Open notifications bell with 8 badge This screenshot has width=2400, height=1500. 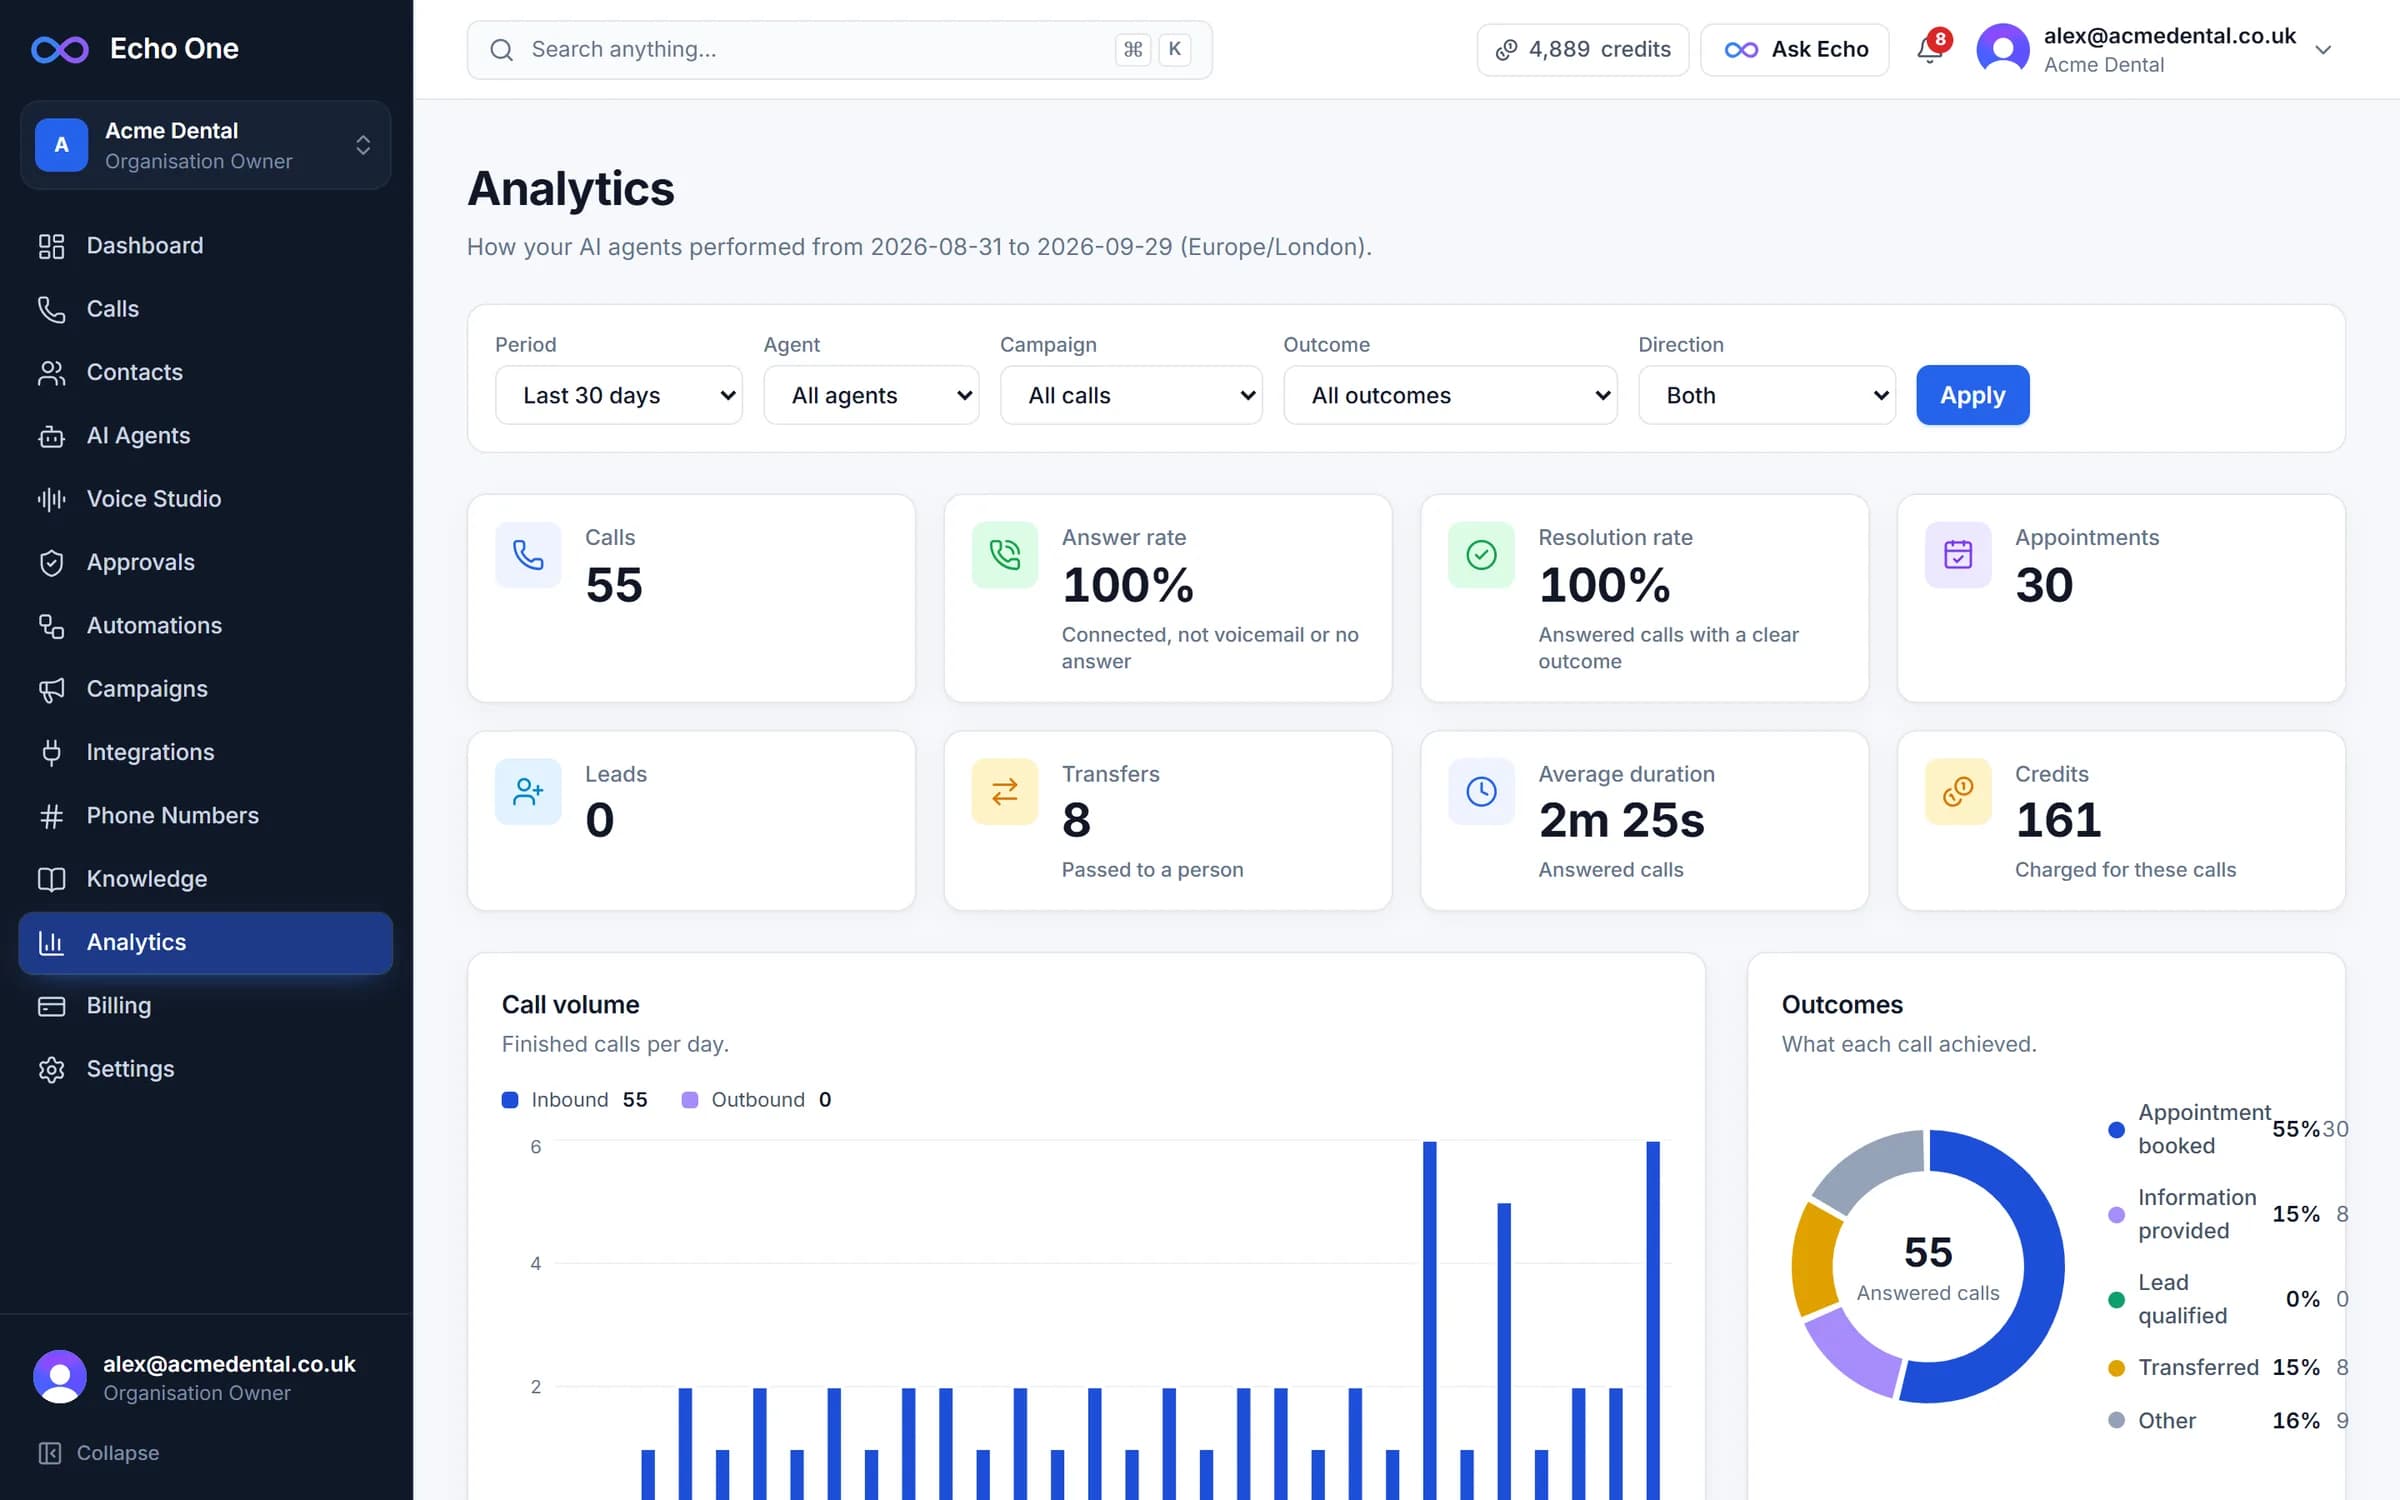pyautogui.click(x=1931, y=48)
